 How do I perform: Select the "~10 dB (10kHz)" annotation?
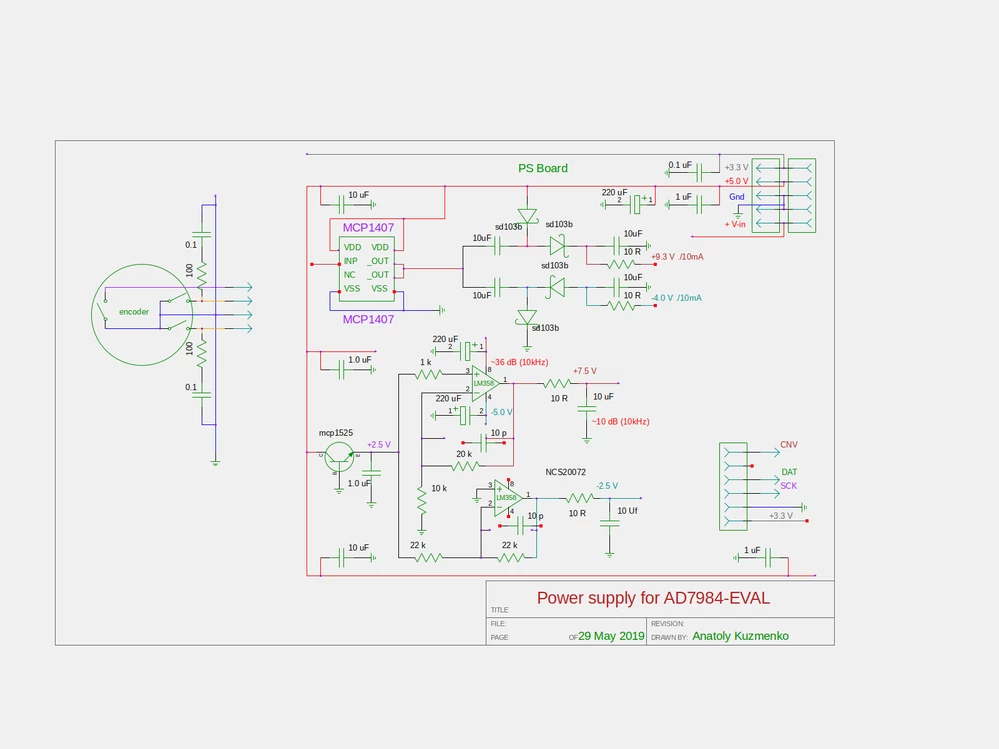pyautogui.click(x=621, y=421)
